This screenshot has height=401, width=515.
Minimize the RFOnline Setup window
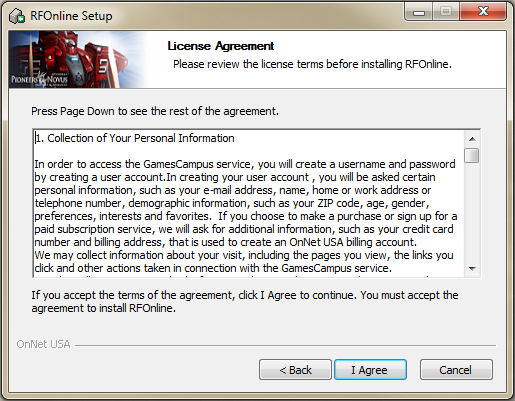coord(419,12)
